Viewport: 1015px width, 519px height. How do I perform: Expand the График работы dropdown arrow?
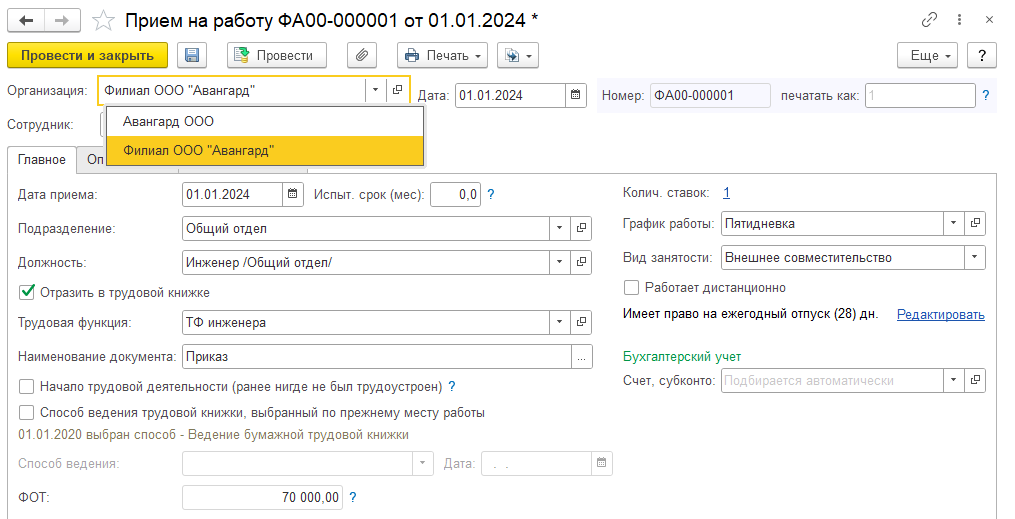[x=953, y=223]
